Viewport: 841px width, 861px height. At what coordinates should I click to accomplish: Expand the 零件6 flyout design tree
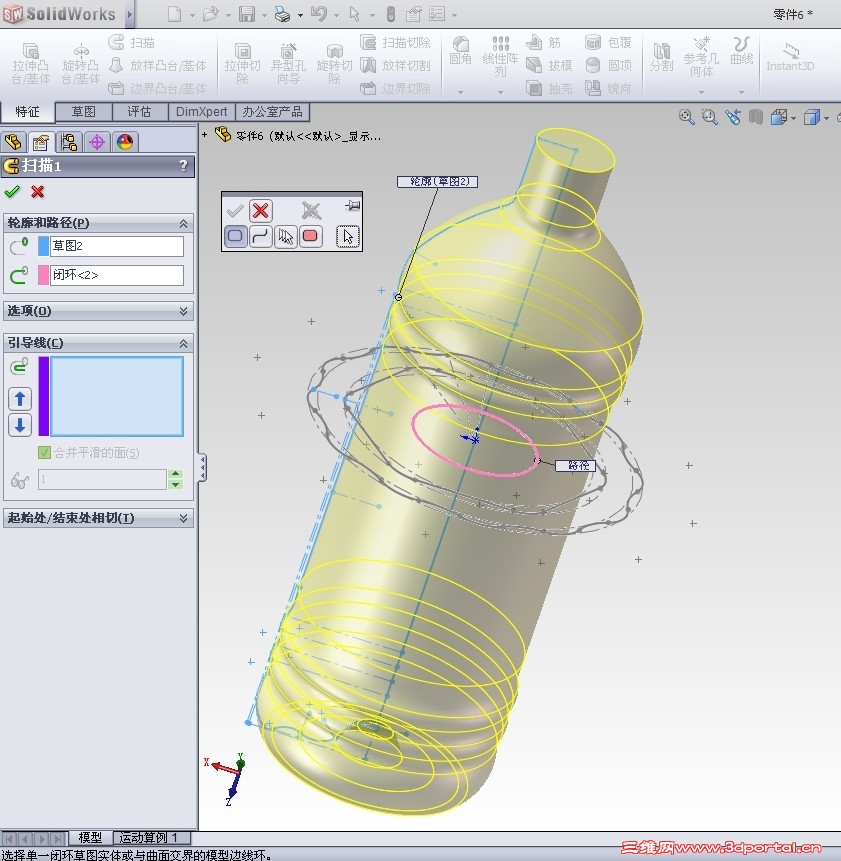(x=204, y=134)
